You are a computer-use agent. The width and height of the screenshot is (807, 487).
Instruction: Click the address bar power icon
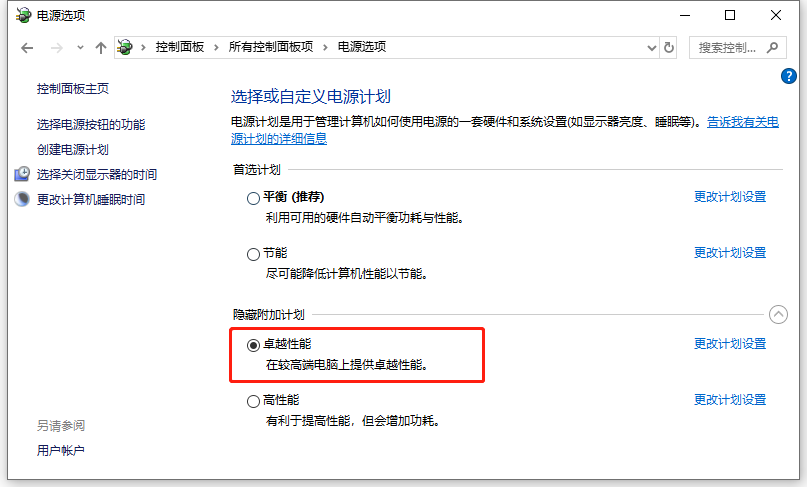(x=125, y=47)
